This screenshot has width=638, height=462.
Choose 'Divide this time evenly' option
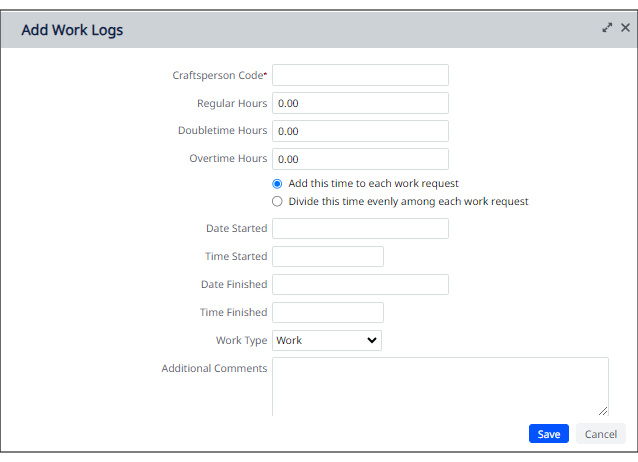click(278, 201)
